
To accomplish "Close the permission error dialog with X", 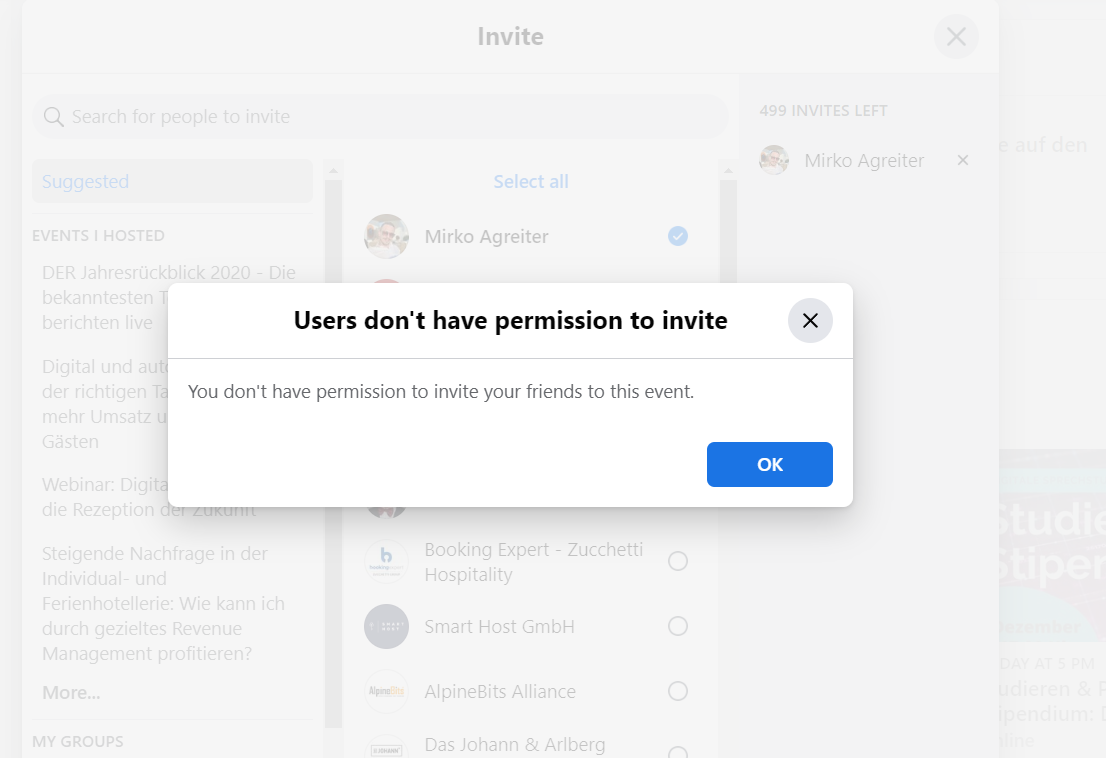I will point(810,321).
